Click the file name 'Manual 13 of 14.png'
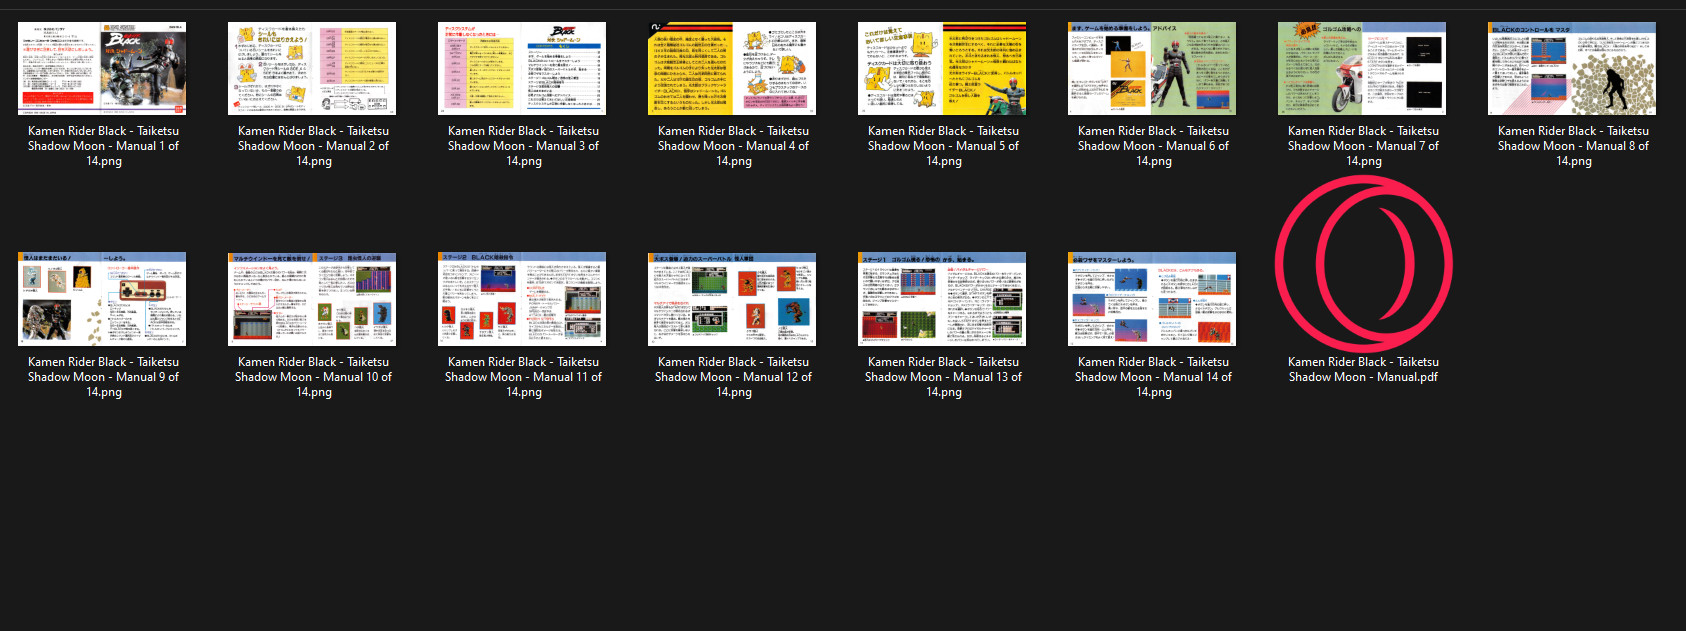 pos(943,377)
